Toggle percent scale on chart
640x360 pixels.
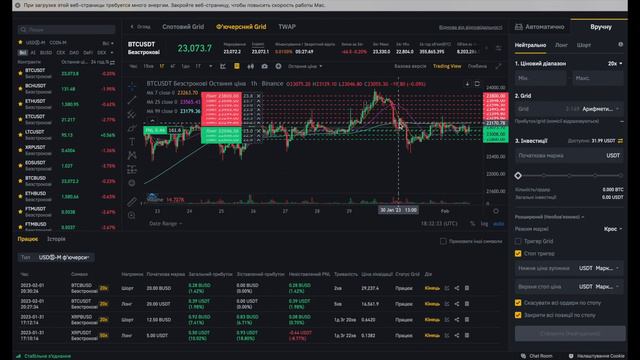pos(472,224)
